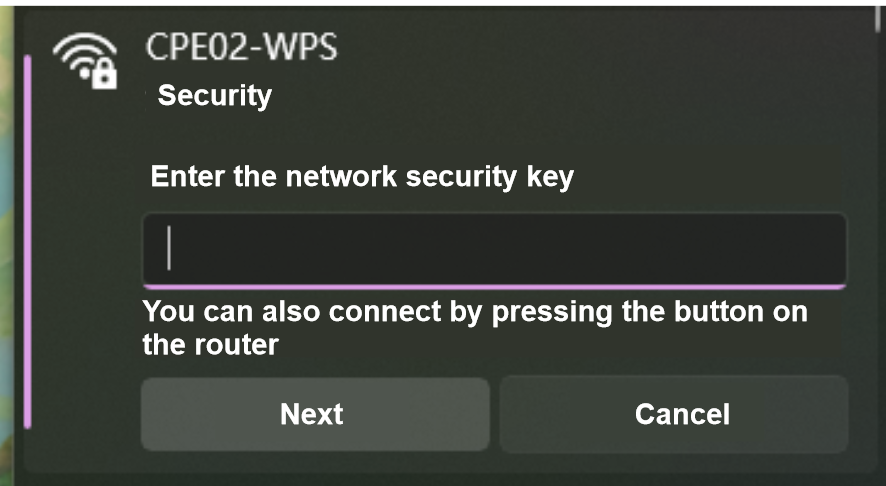This screenshot has width=886, height=486.
Task: Click empty header area right of CPE02-WPS
Action: (x=600, y=47)
